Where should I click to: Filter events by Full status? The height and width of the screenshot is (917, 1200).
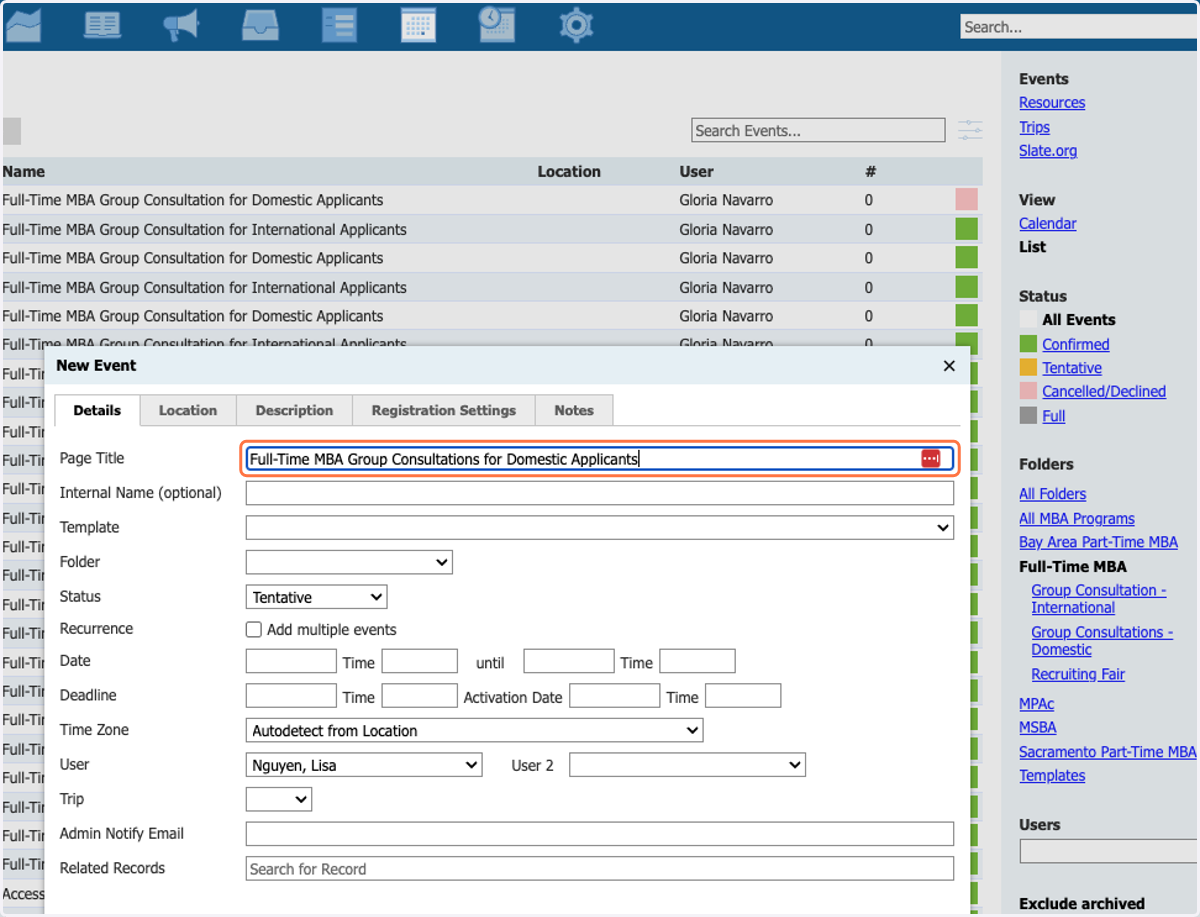(1054, 416)
